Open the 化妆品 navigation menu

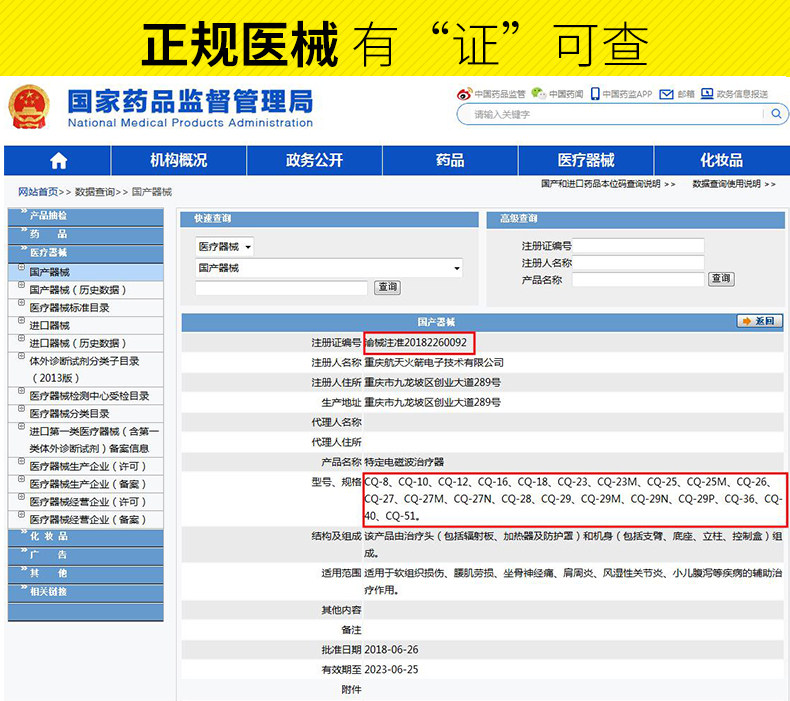tap(721, 161)
